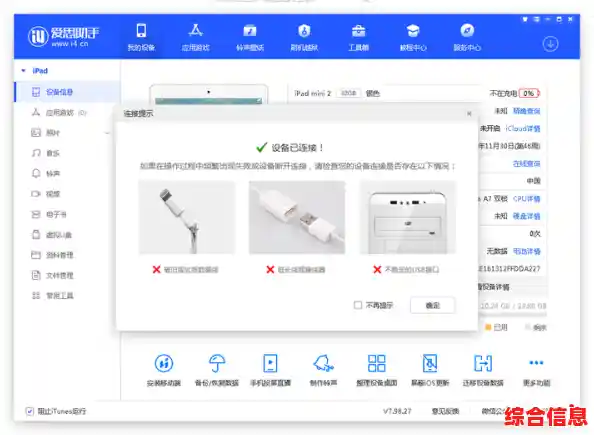594x435 pixels.
Task: Click Install Mobile Client (安装移动端) icon
Action: (x=164, y=363)
